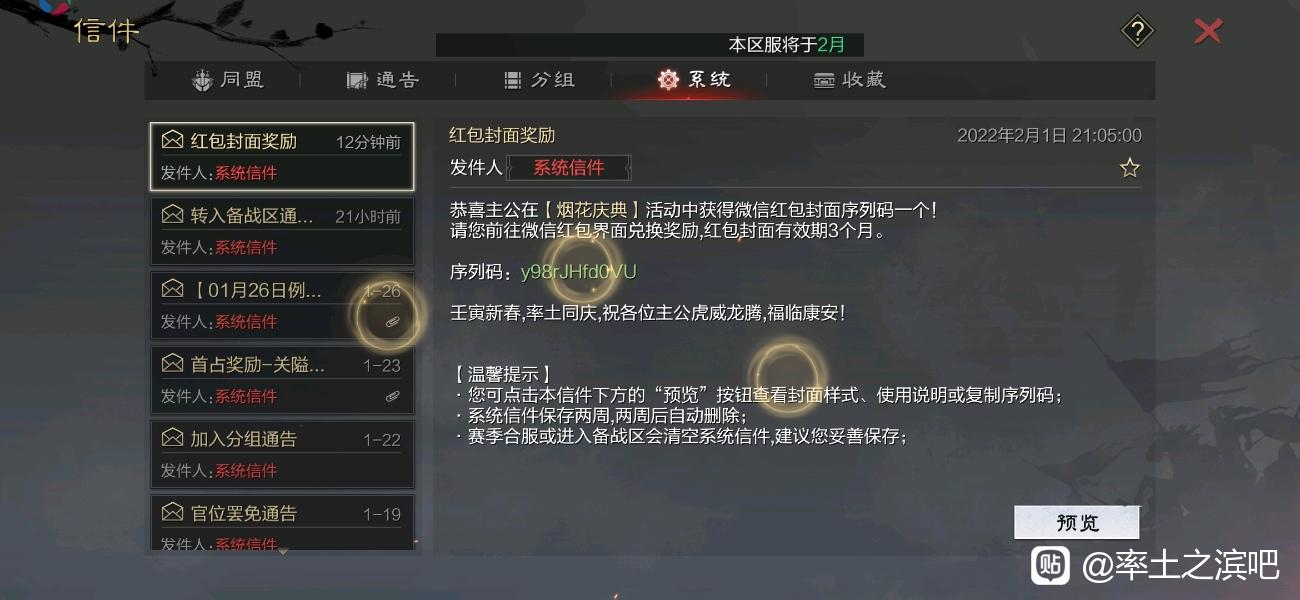Image resolution: width=1300 pixels, height=600 pixels.
Task: Open the 加入分组通告 mail
Action: pos(282,454)
